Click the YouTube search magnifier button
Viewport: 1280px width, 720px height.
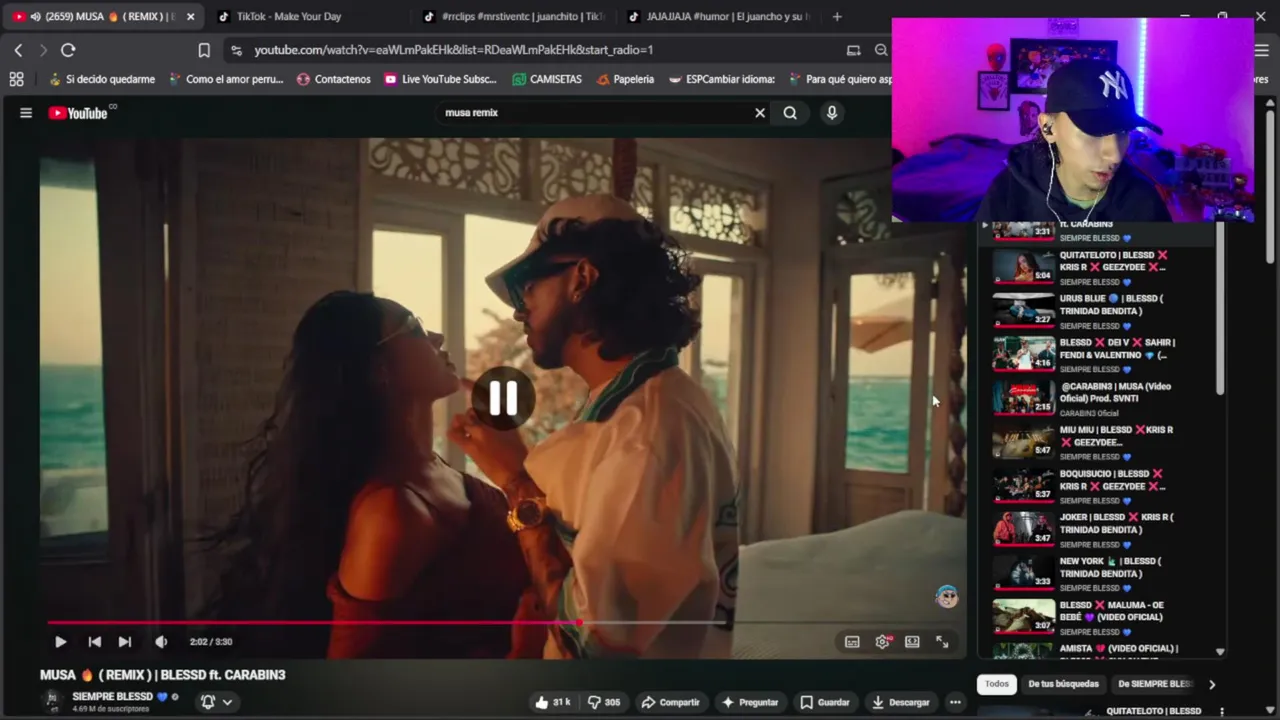[790, 113]
